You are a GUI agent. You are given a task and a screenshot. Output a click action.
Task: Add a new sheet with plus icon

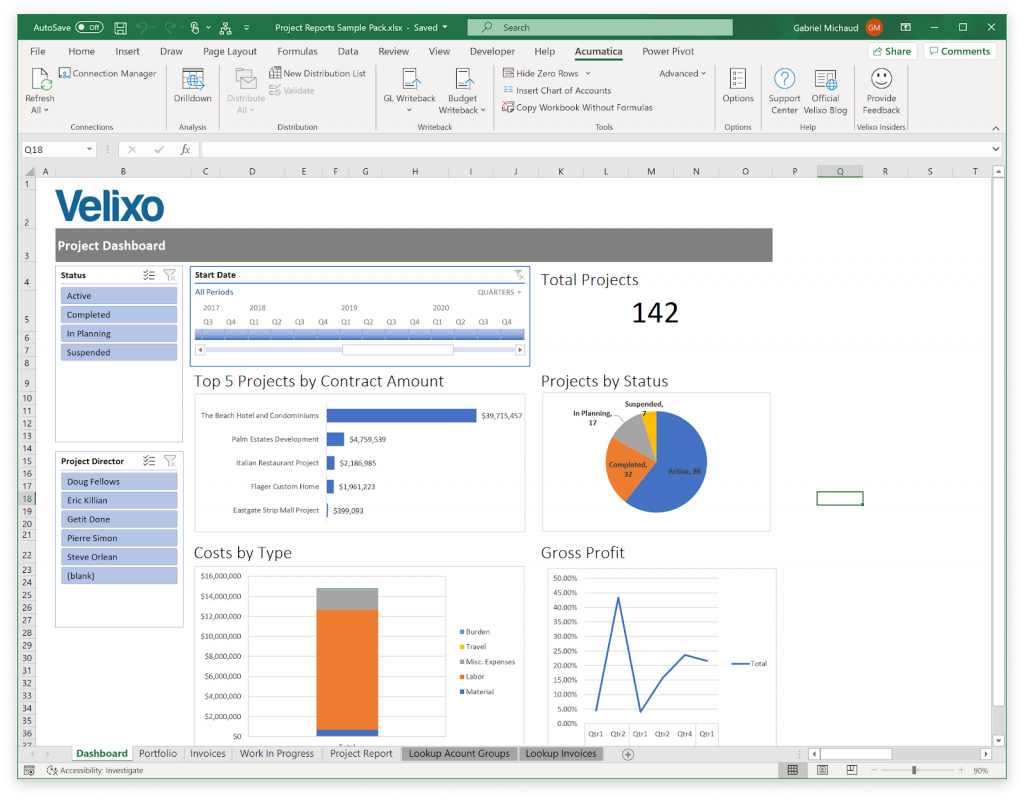coord(628,754)
